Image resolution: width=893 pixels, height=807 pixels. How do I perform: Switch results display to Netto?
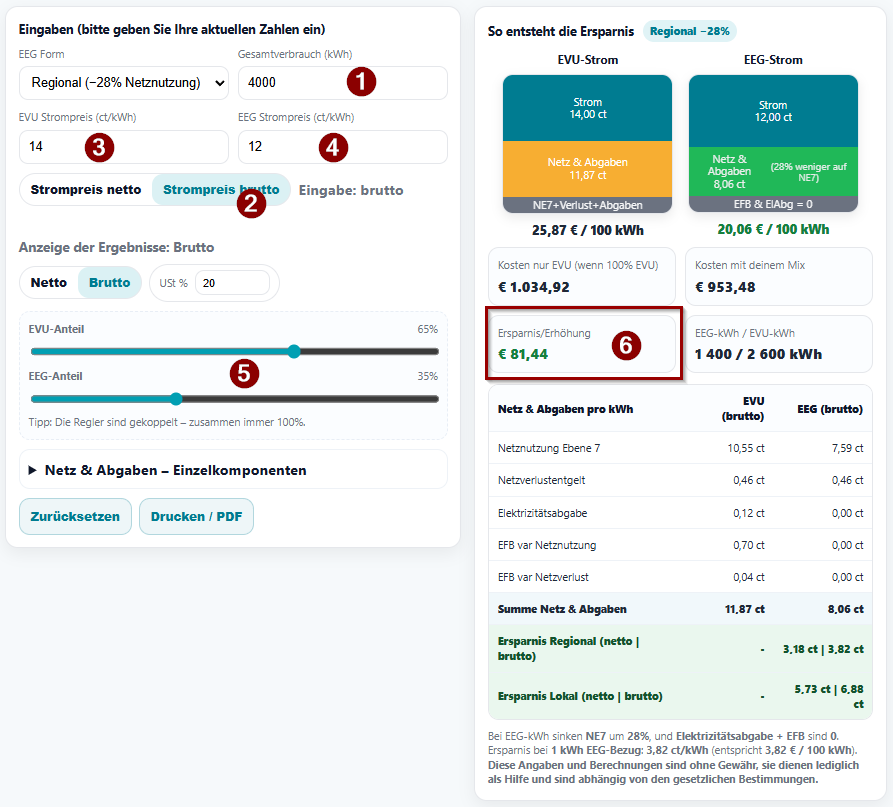[x=49, y=283]
